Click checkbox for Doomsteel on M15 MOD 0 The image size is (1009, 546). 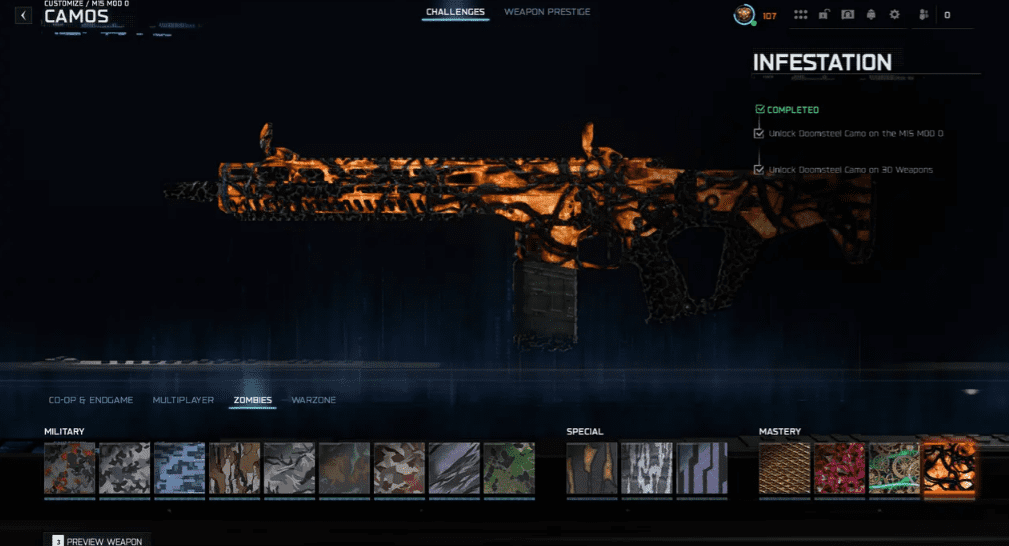click(759, 133)
